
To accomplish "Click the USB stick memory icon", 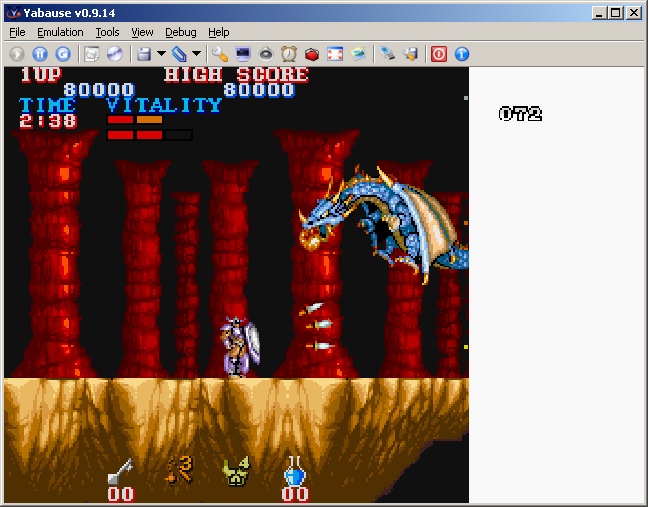I will [387, 54].
